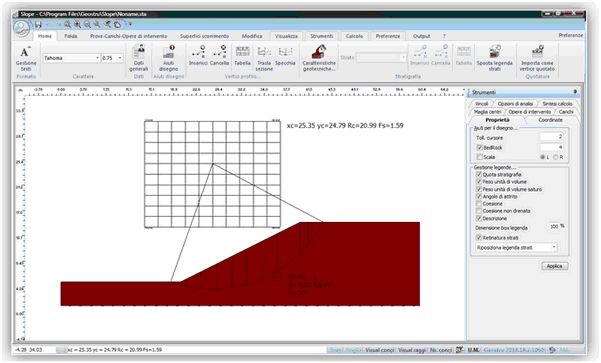Click Trasla sezione tool
The image size is (601, 363).
coord(264,58)
